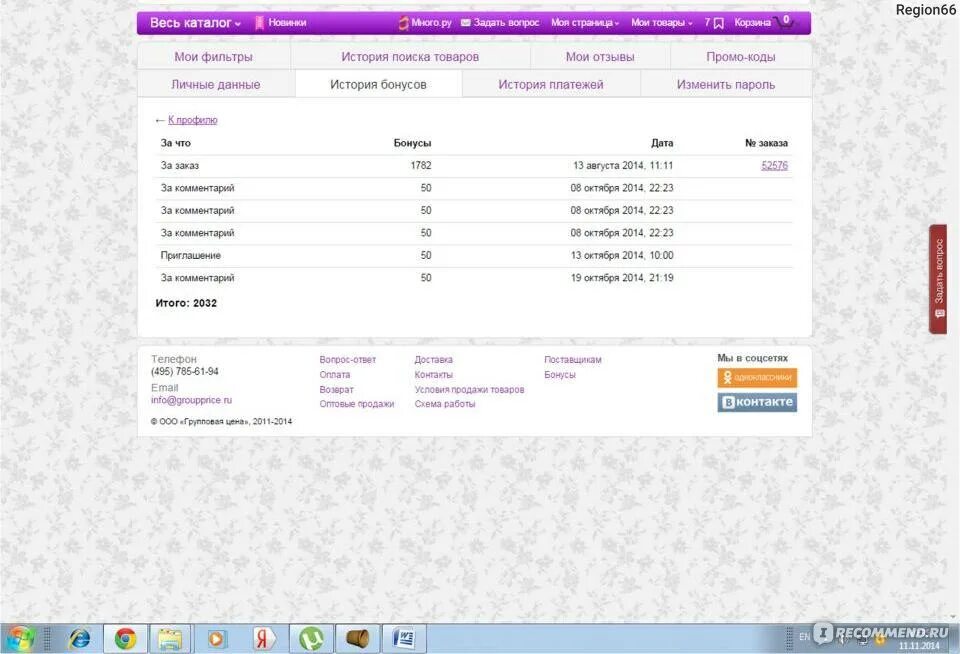Viewport: 960px width, 654px height.
Task: Click the За заказ row label
Action: click(x=180, y=165)
